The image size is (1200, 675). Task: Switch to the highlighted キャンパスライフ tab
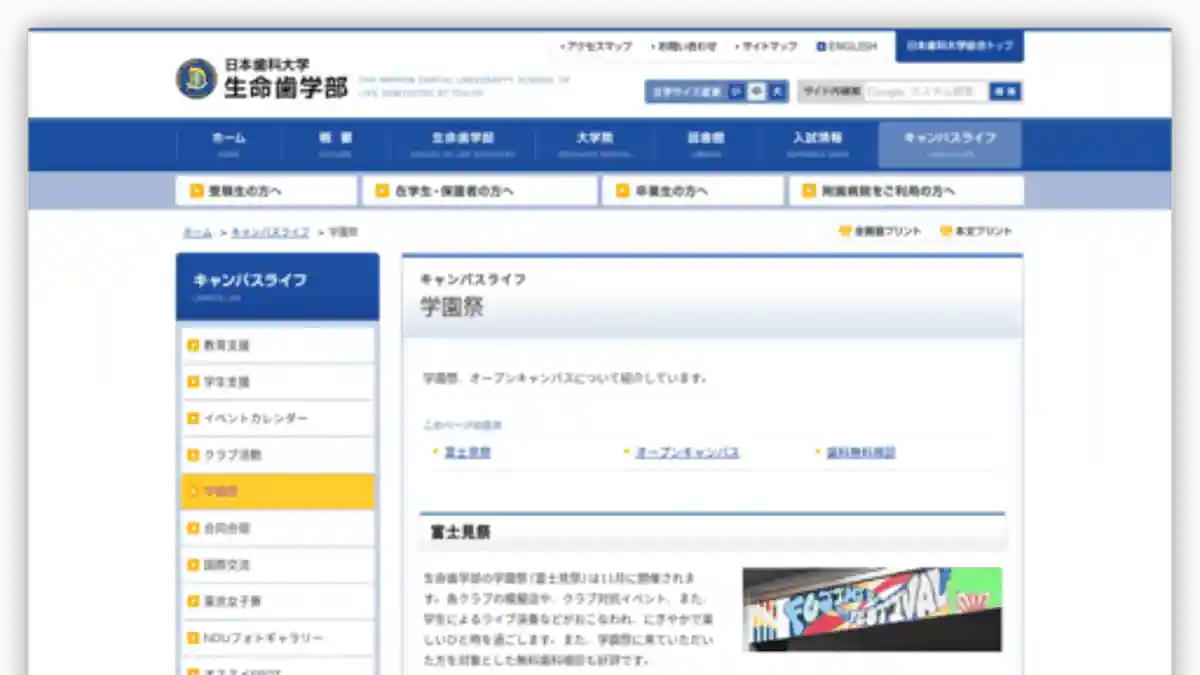948,143
